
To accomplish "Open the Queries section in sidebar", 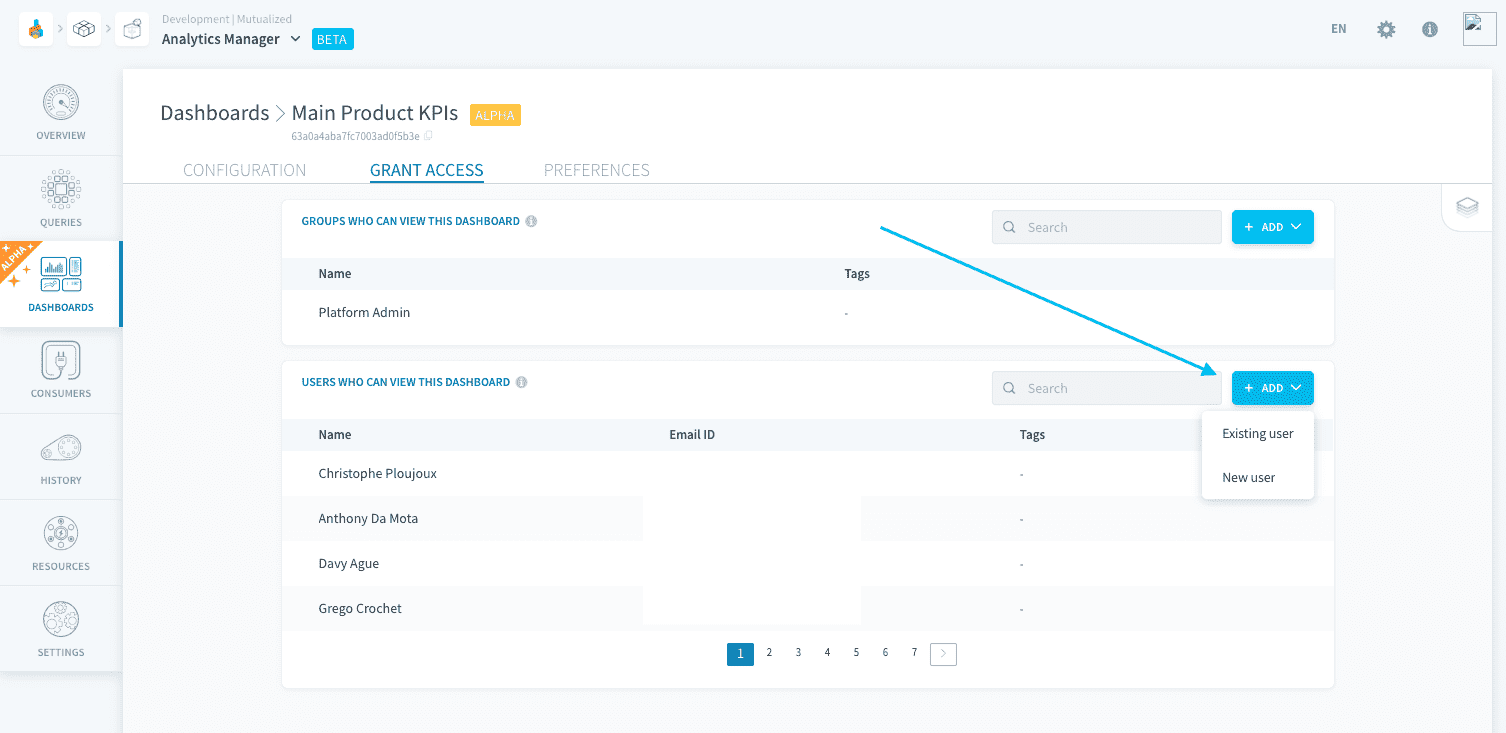I will (61, 199).
